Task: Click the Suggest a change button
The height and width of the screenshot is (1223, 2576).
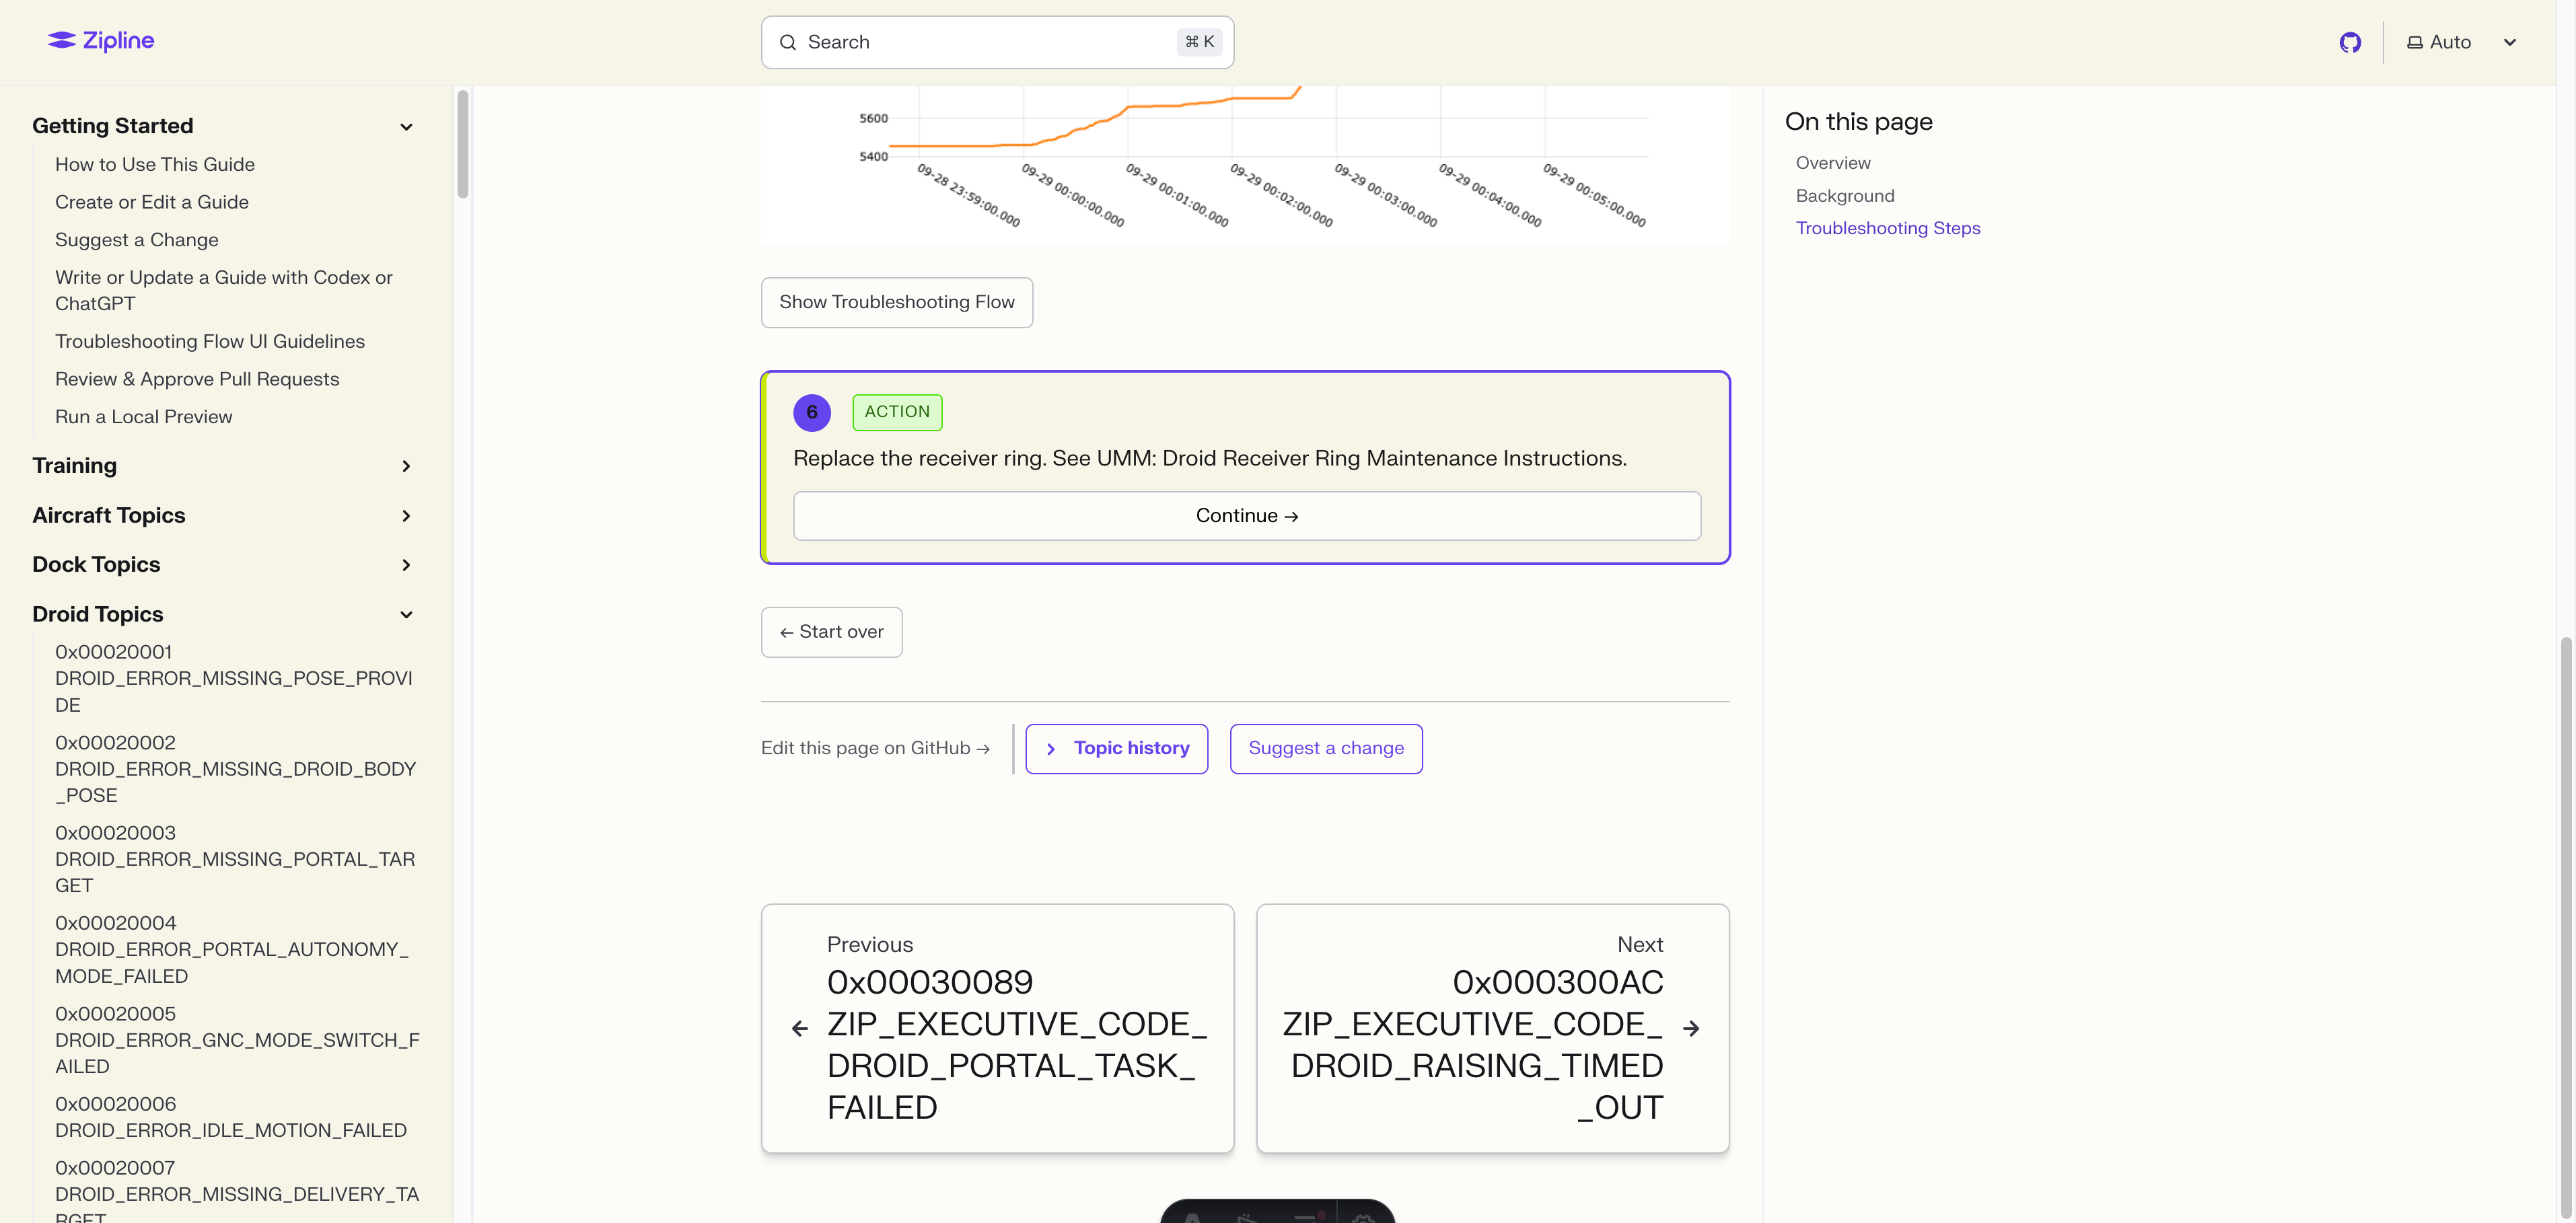Action: (x=1325, y=749)
